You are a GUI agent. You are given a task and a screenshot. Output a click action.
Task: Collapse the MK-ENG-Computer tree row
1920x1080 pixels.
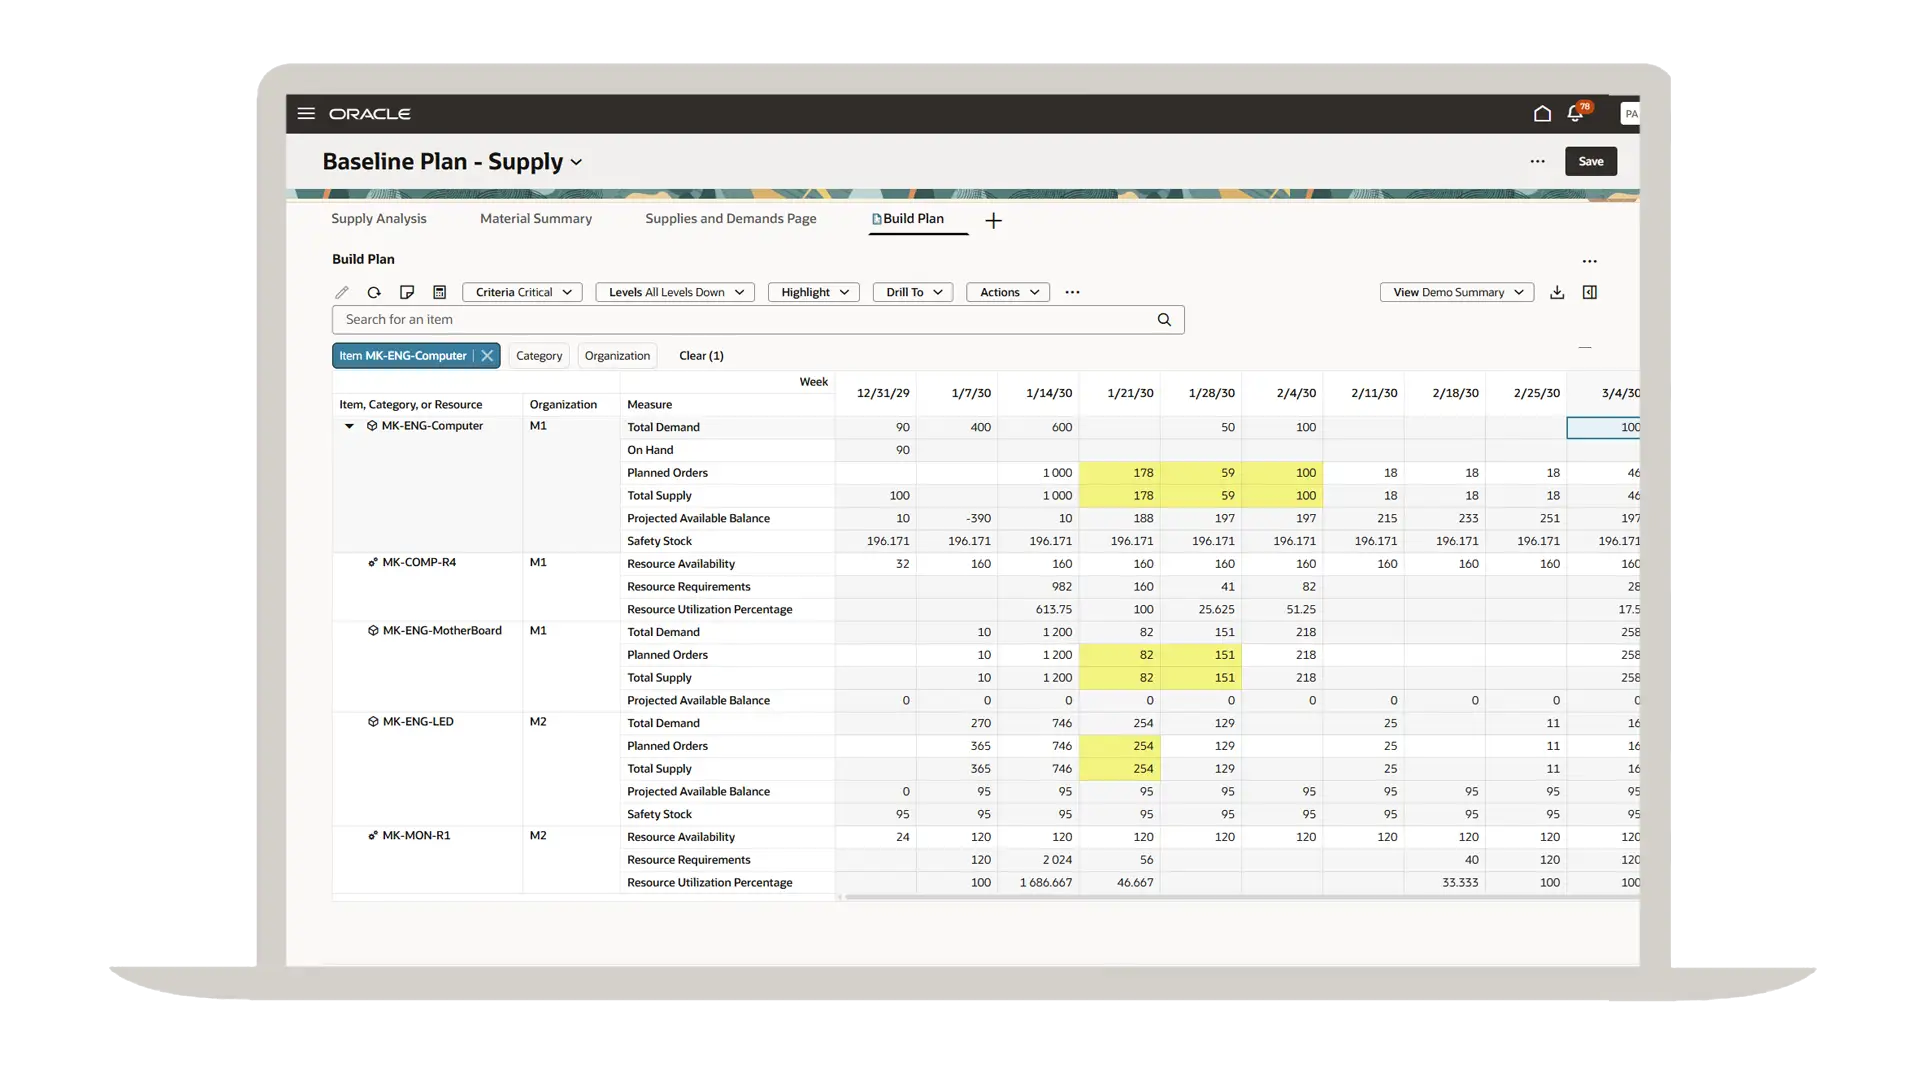pyautogui.click(x=350, y=426)
